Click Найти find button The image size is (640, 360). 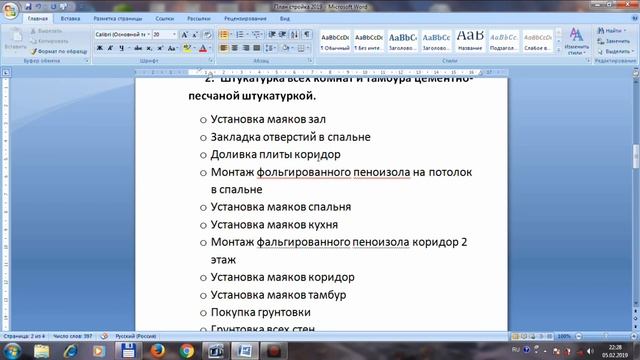pos(611,31)
